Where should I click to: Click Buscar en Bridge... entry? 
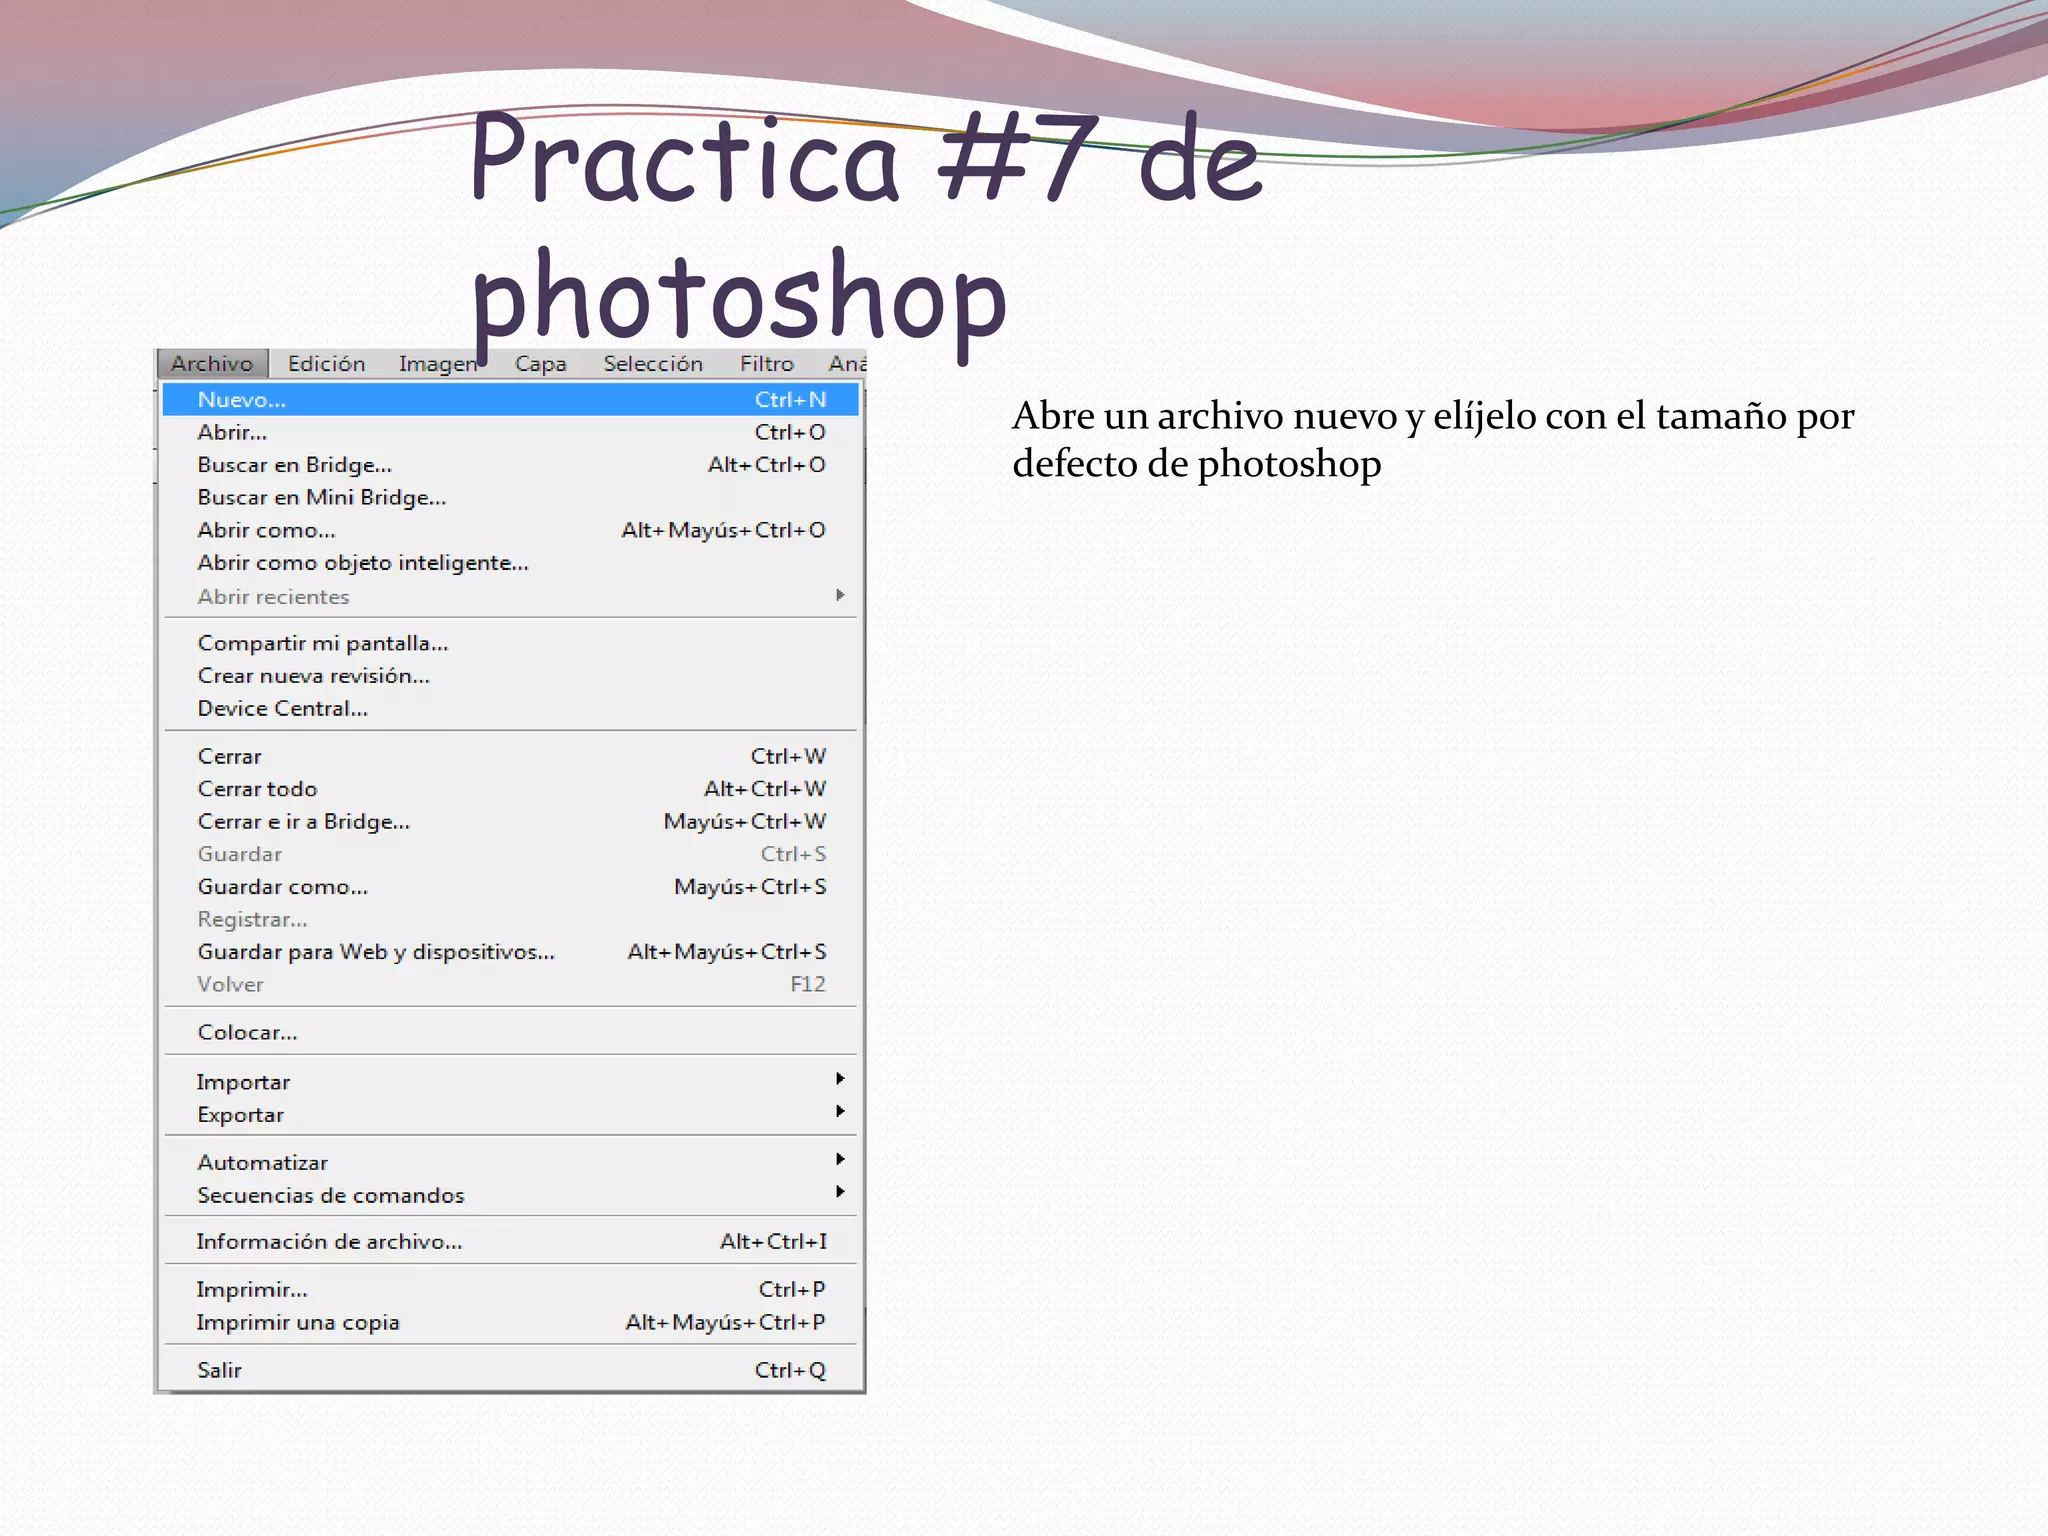(x=294, y=465)
